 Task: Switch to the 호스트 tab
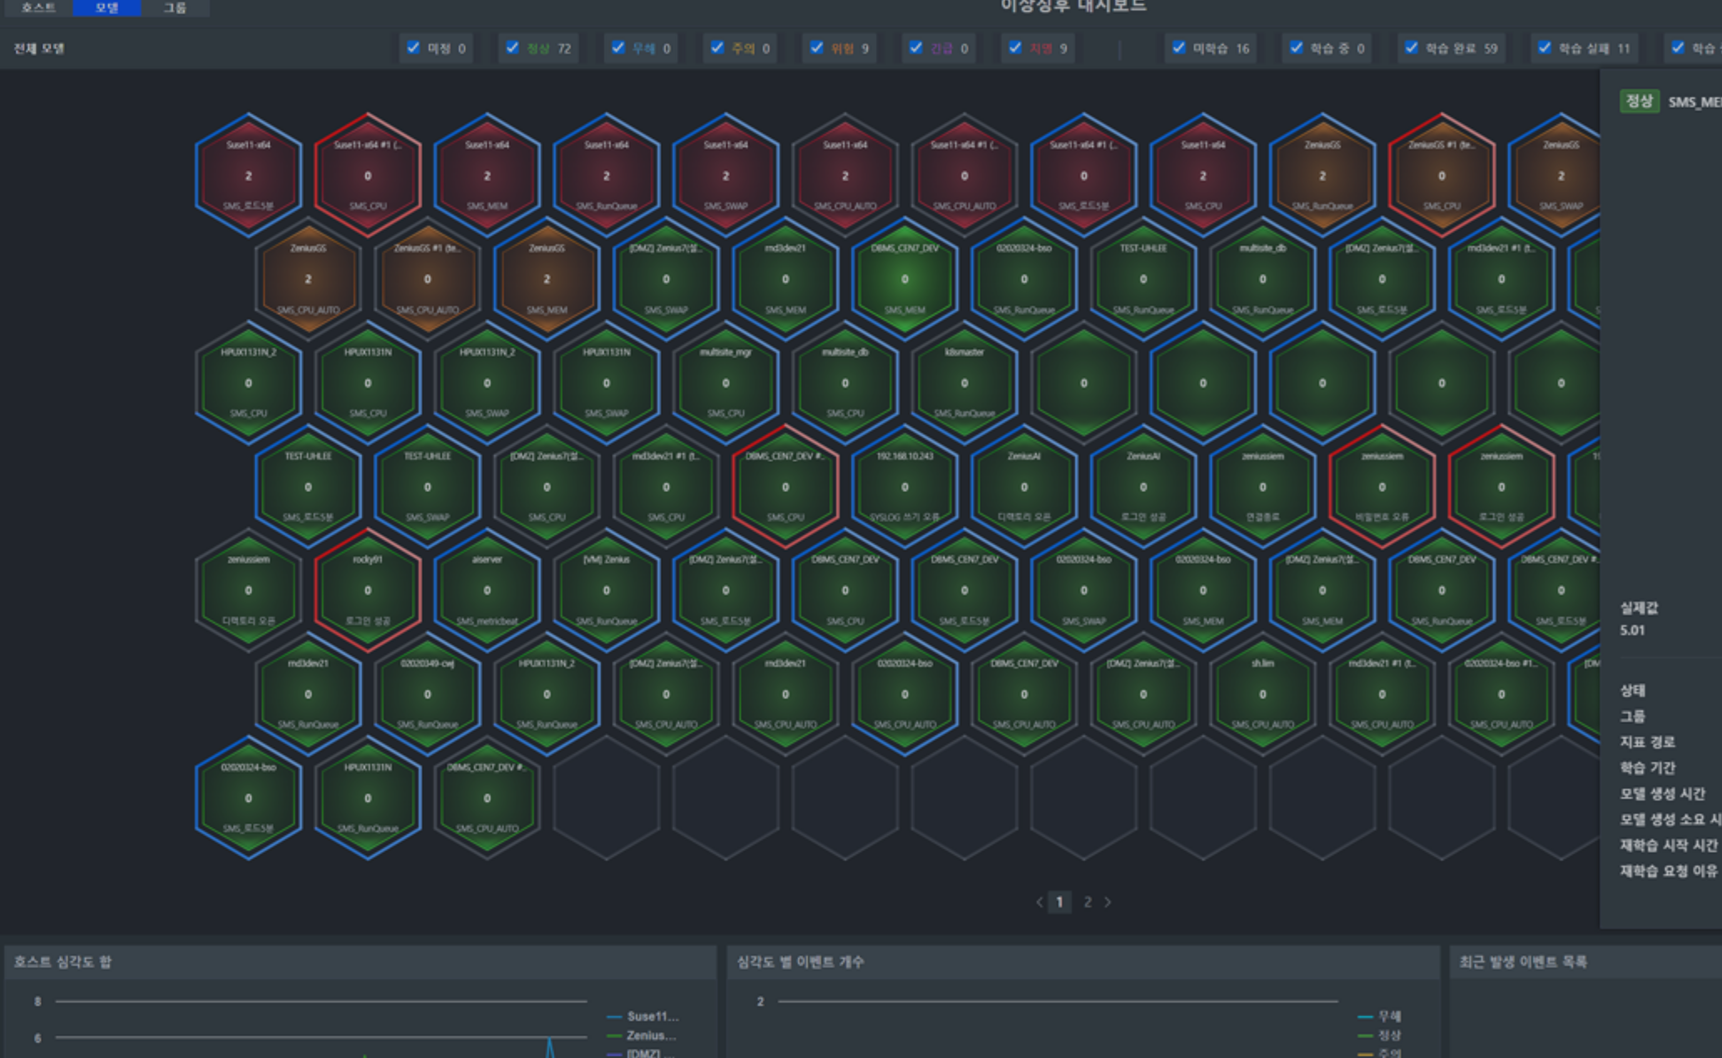(38, 8)
